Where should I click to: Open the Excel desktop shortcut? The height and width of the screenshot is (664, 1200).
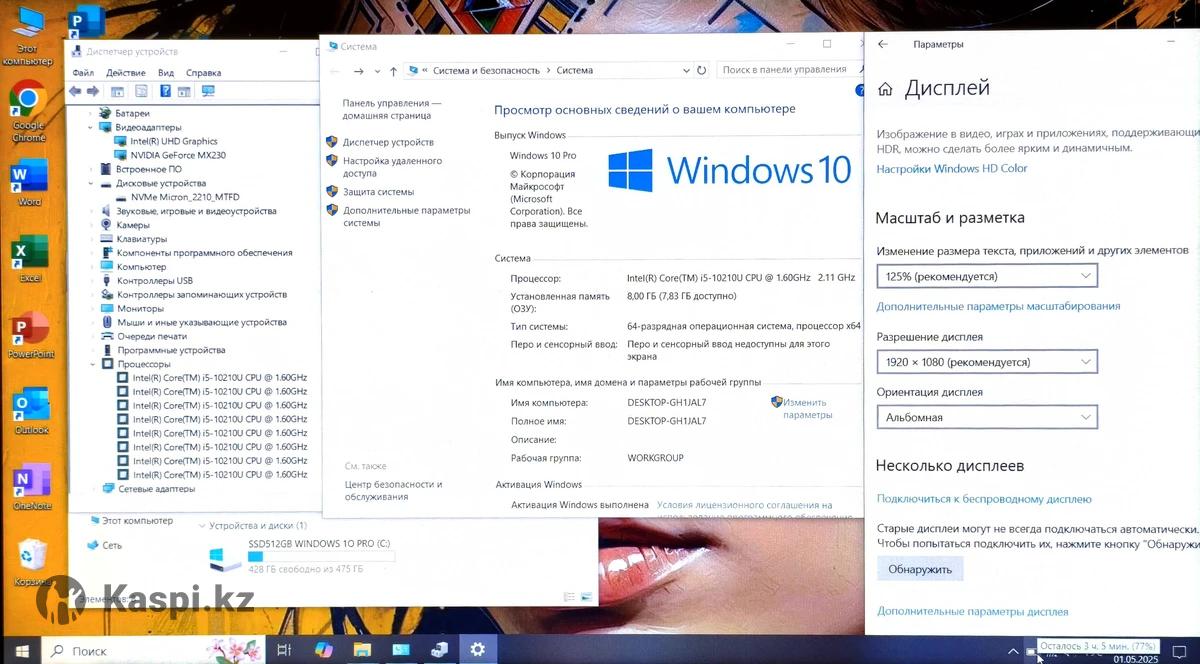pos(29,258)
